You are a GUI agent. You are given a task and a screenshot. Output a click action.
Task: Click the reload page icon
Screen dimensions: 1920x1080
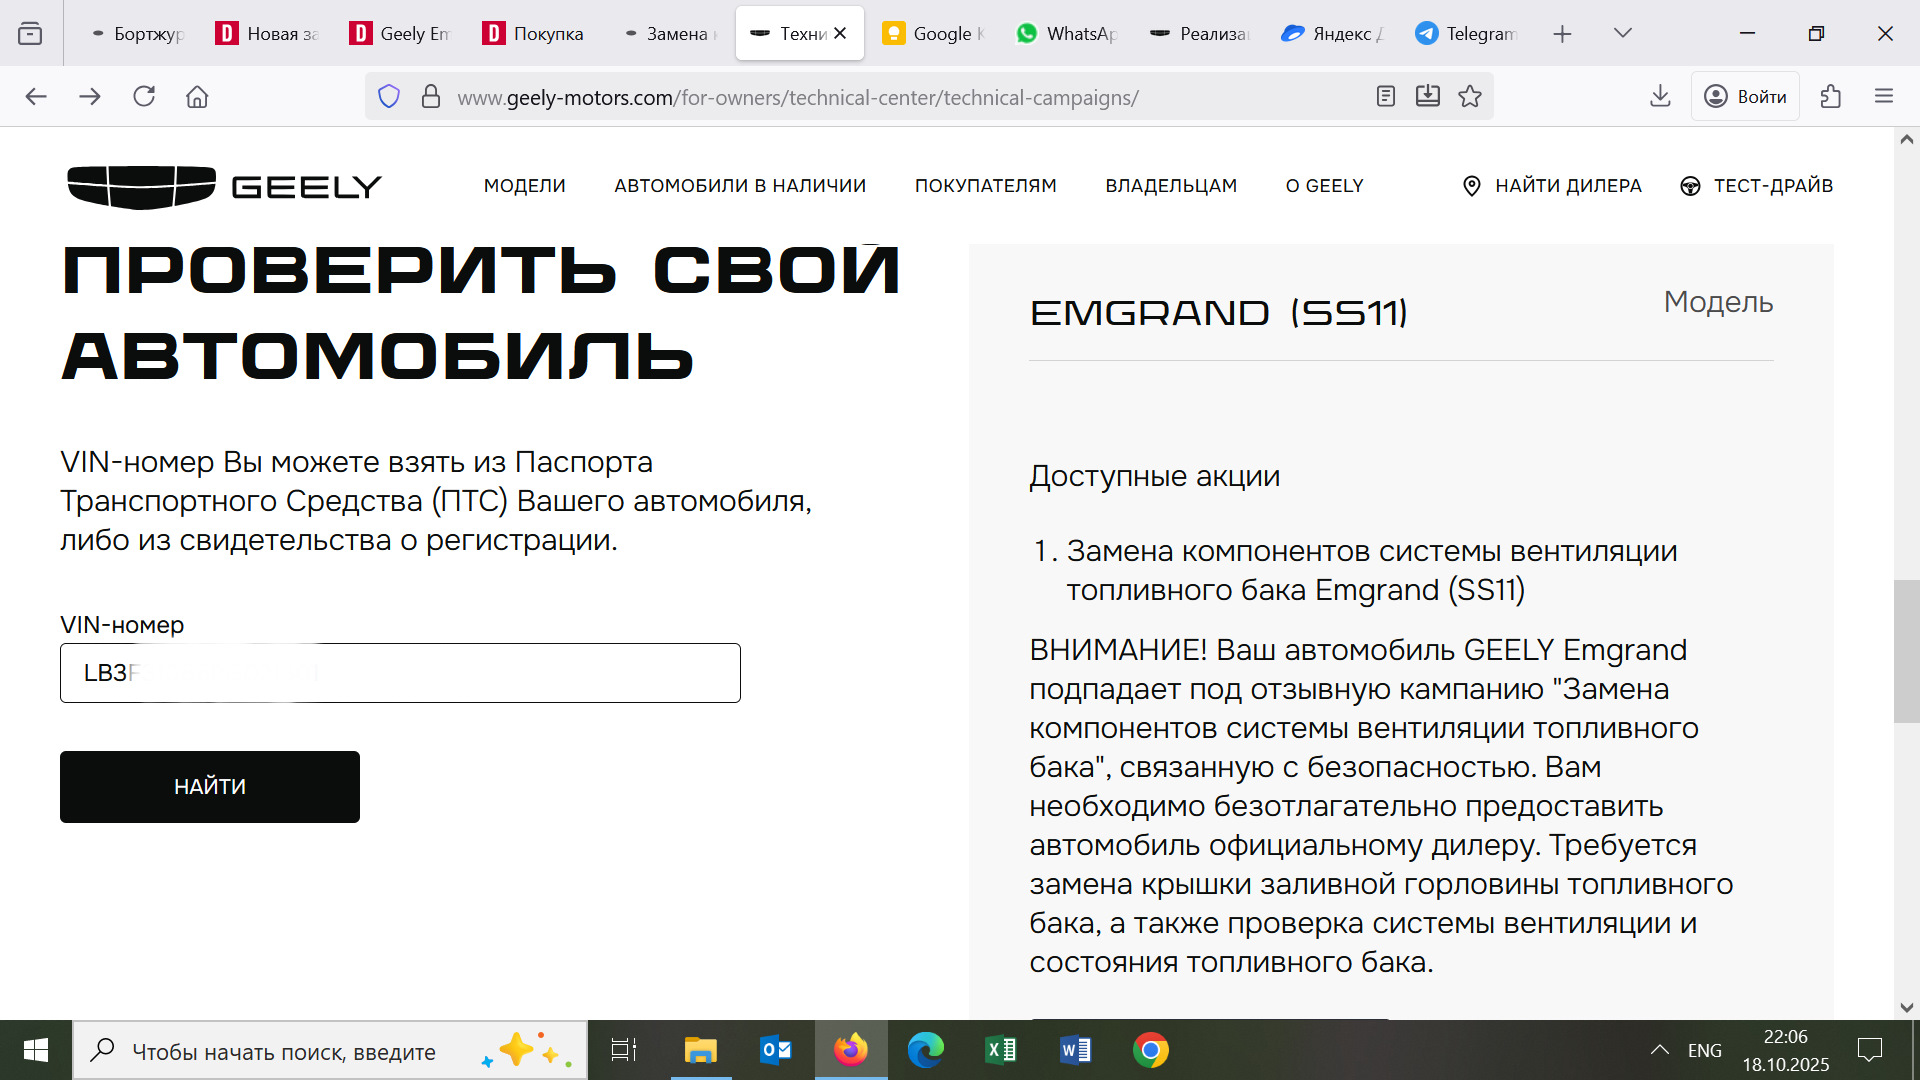(144, 97)
